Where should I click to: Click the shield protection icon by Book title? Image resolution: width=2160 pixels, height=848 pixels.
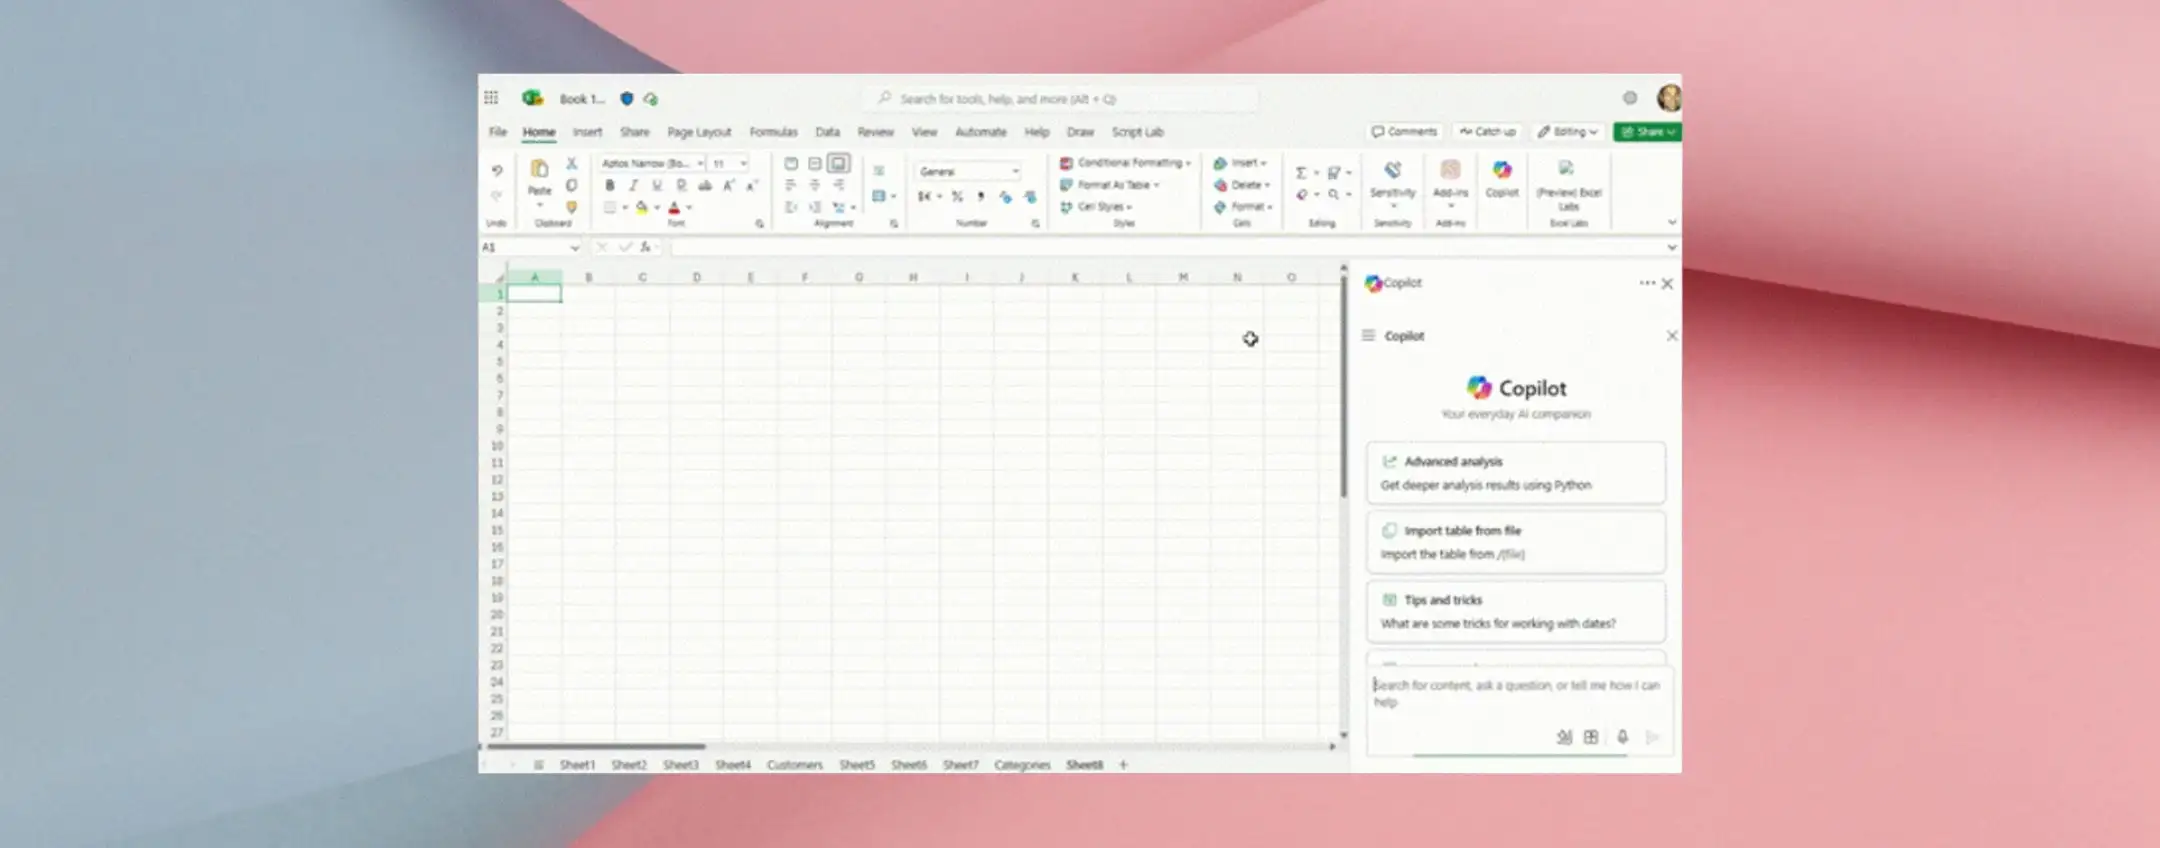click(x=627, y=99)
